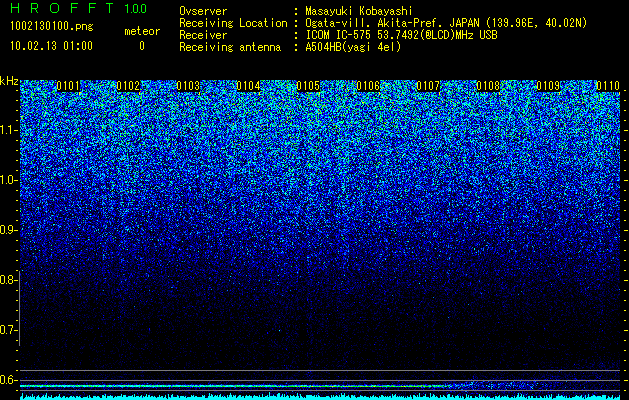Click the 0101 time marker
This screenshot has height=400, width=629.
click(x=68, y=86)
